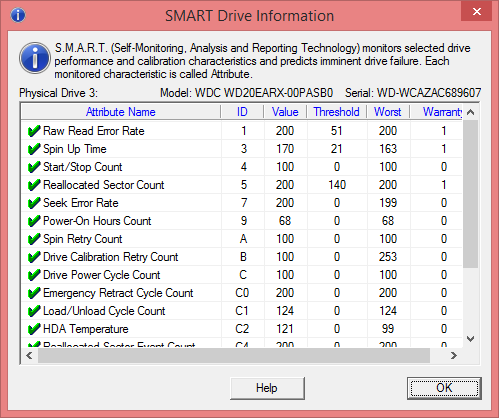The image size is (499, 418).
Task: Click green checkmark for Seek Error Rate
Action: (x=34, y=203)
